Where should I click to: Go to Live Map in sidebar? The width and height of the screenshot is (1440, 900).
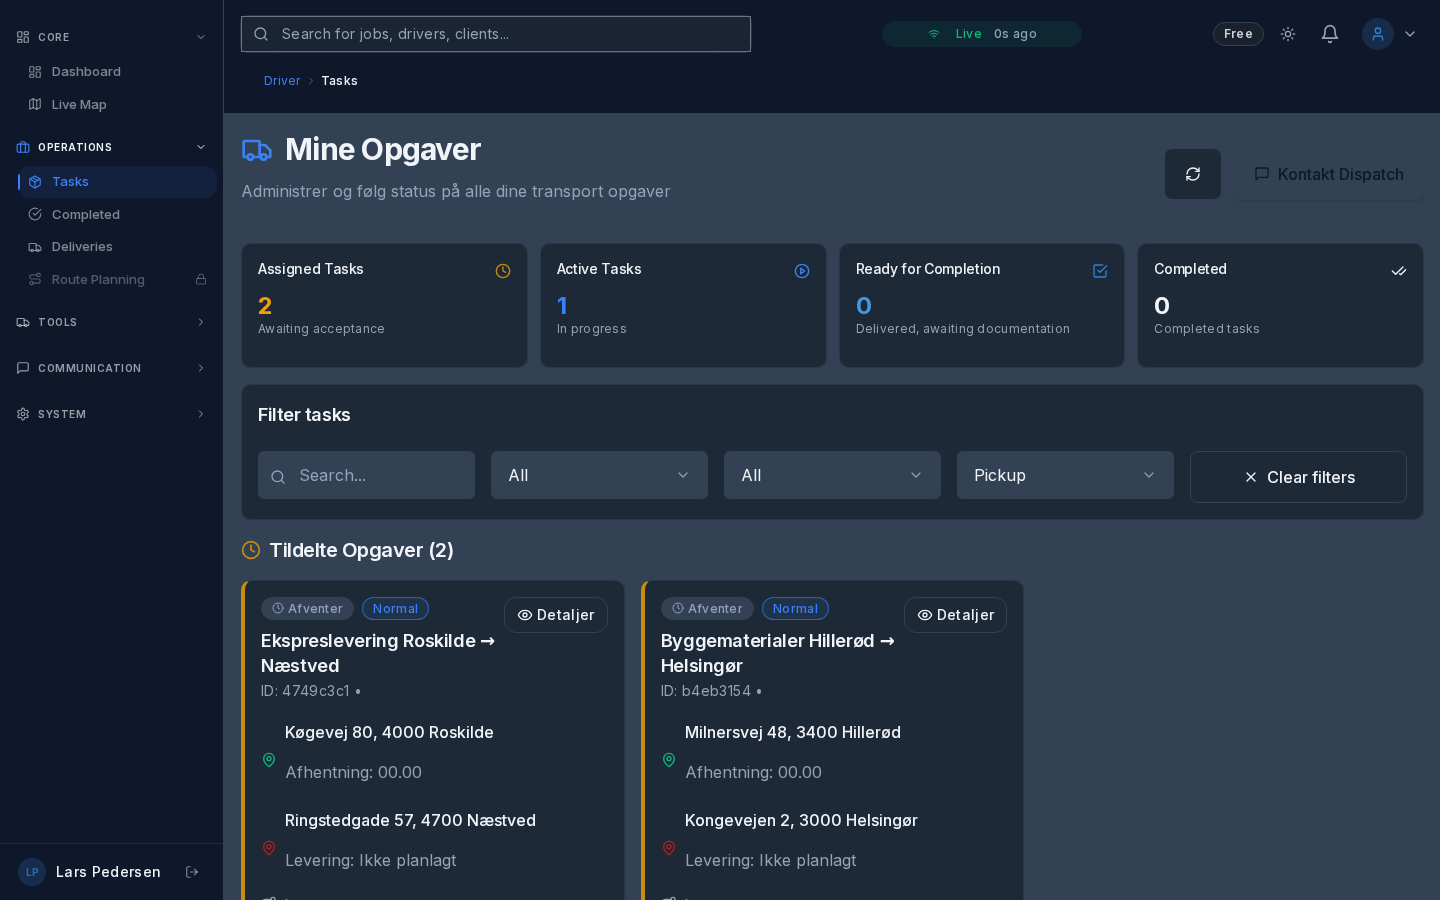79,104
